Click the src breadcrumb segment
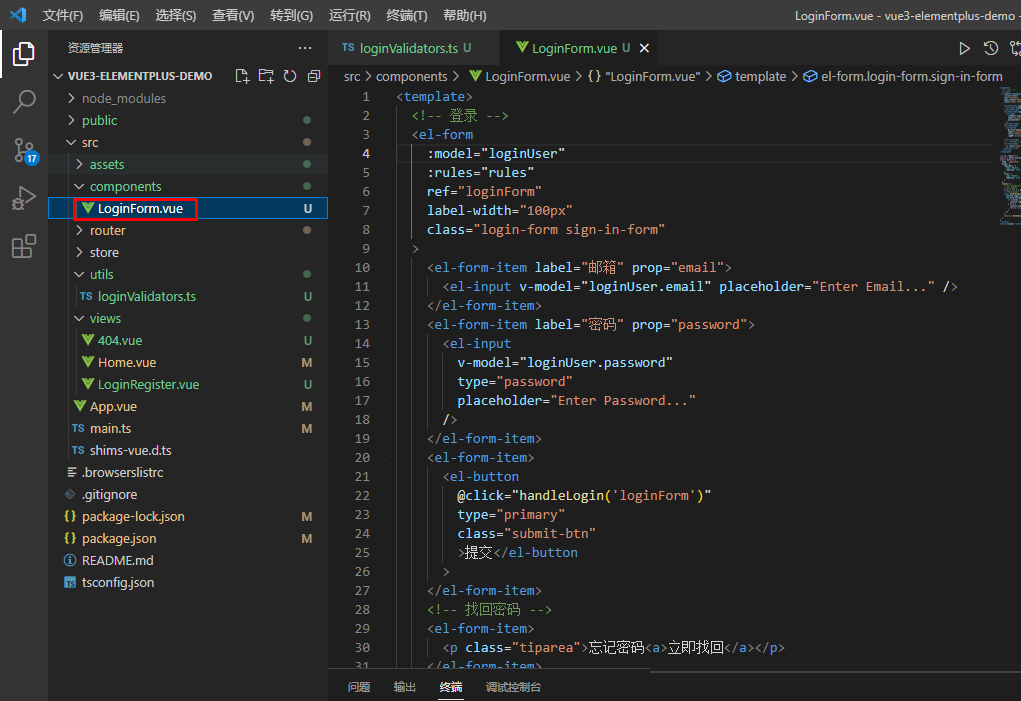This screenshot has height=701, width=1021. pyautogui.click(x=352, y=77)
